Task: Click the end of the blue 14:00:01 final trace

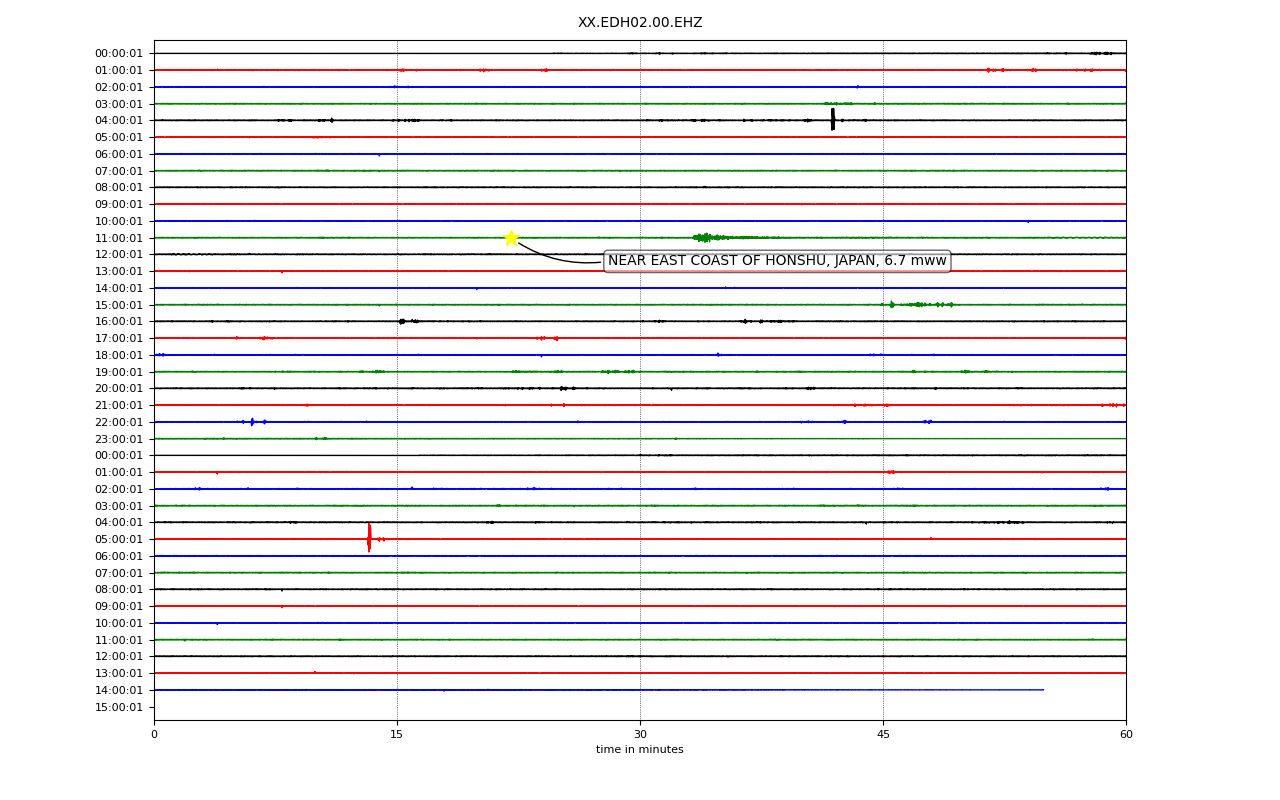Action: pyautogui.click(x=1043, y=690)
